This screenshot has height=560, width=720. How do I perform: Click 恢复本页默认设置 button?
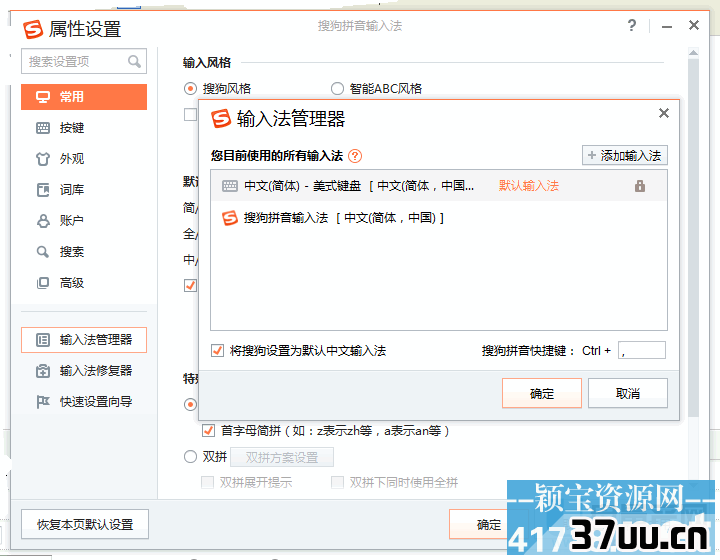click(85, 524)
